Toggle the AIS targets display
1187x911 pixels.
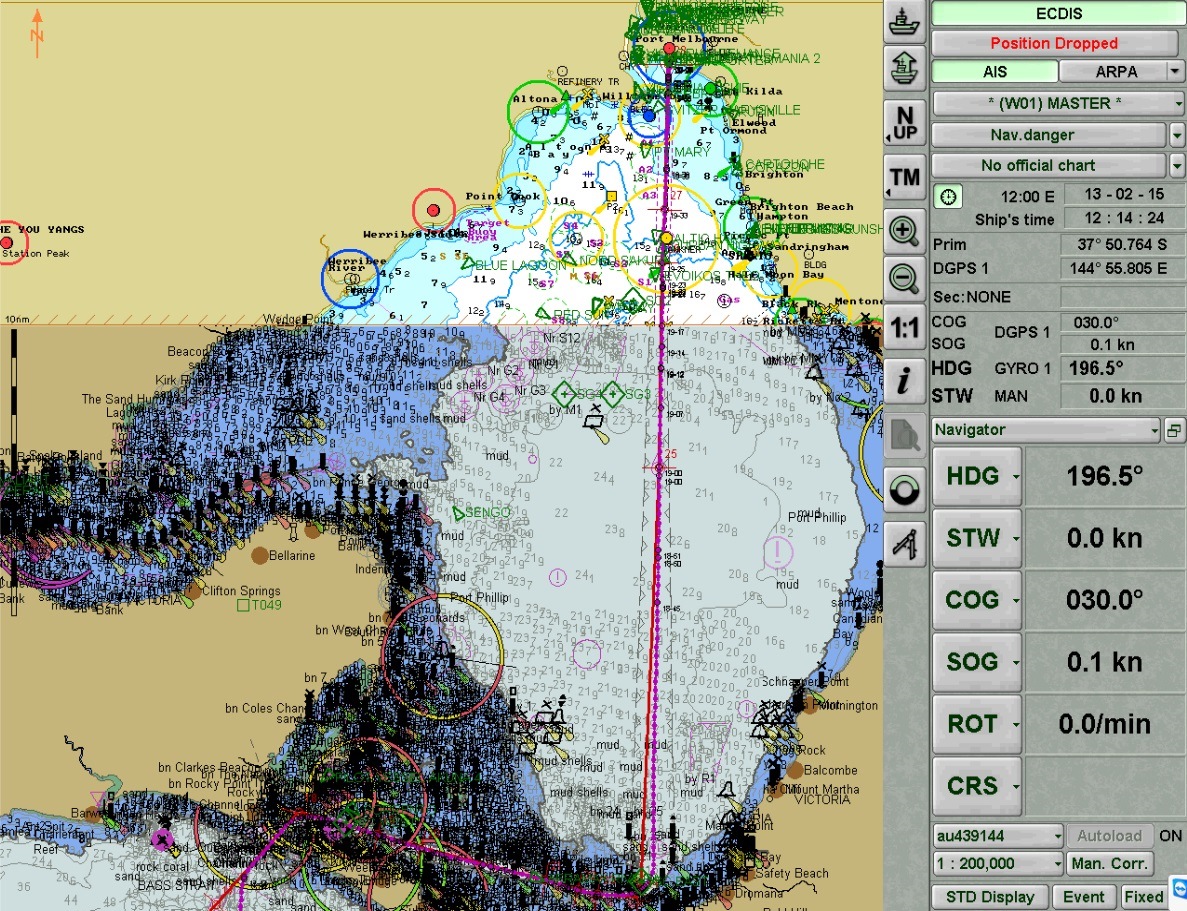click(994, 72)
